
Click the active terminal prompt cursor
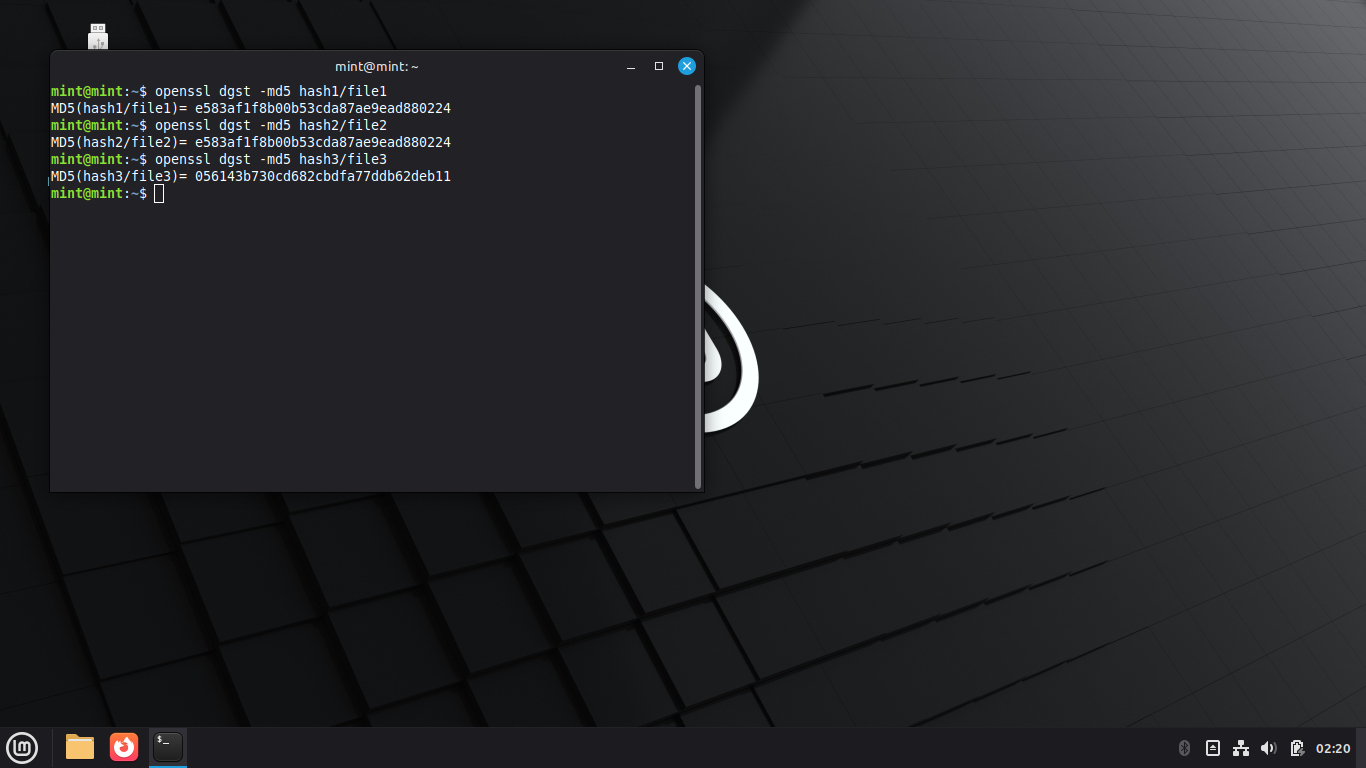click(159, 193)
